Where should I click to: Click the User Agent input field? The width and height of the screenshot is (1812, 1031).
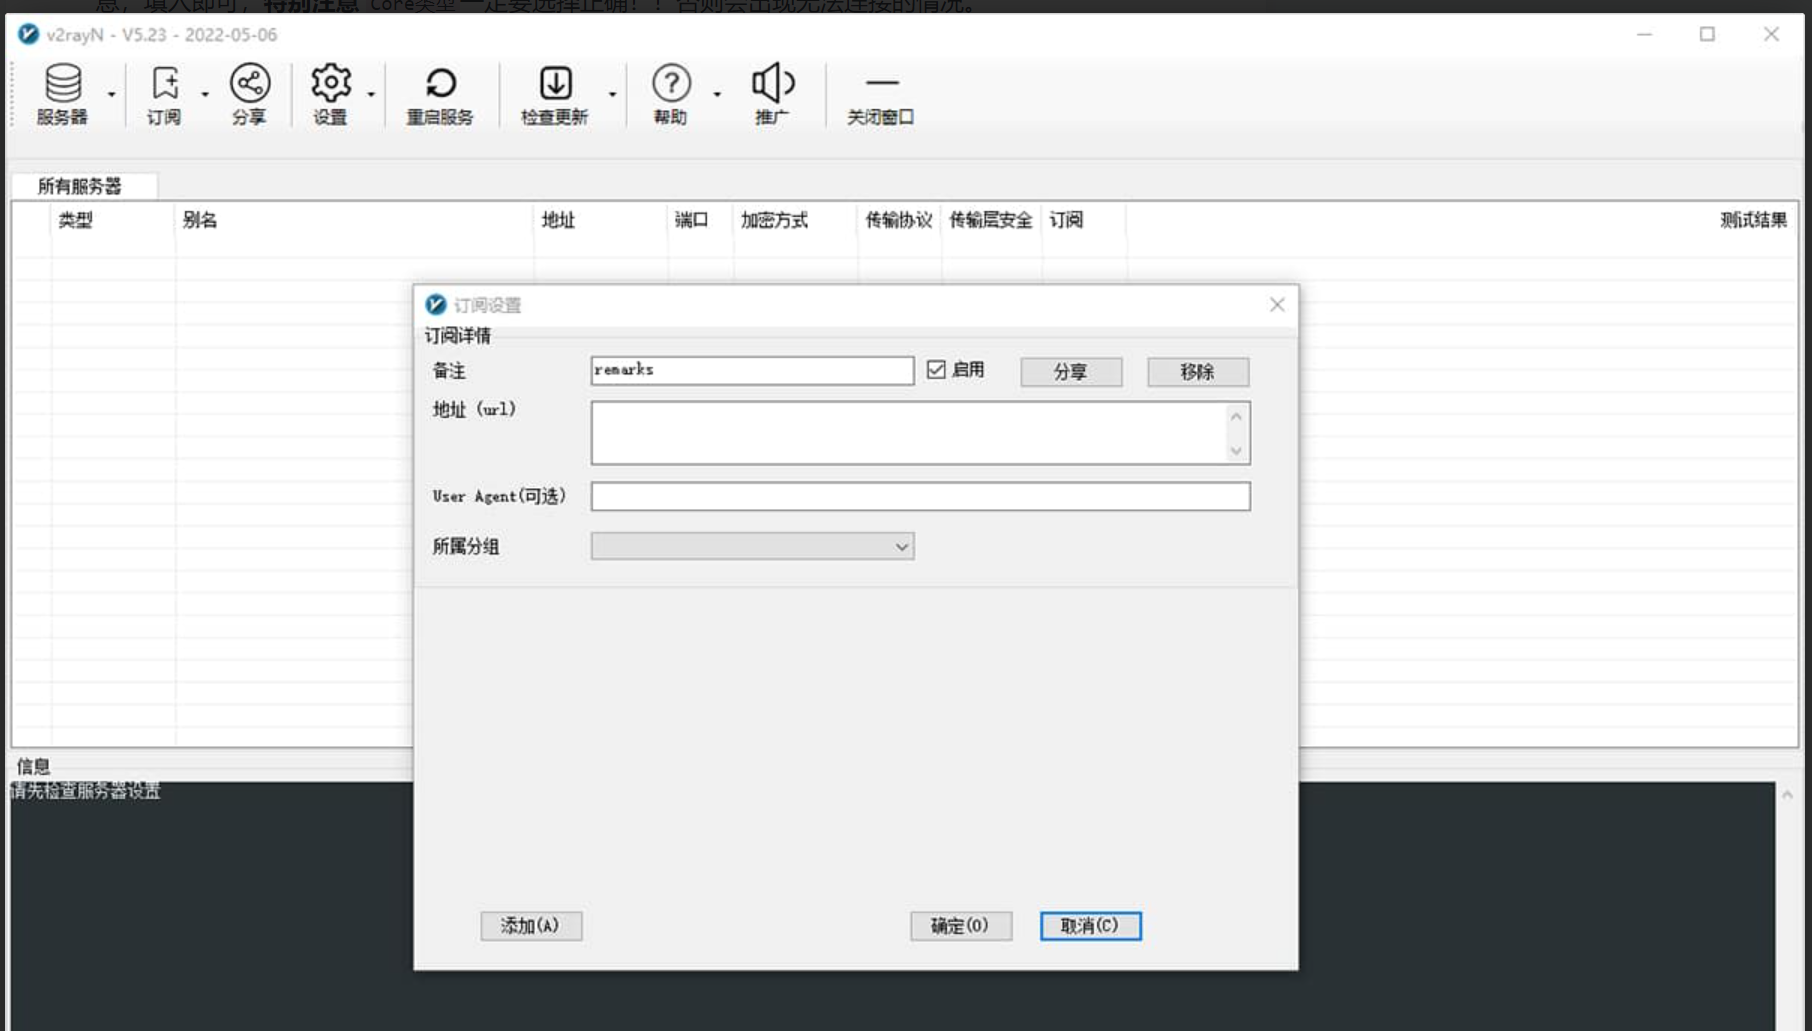click(x=920, y=496)
